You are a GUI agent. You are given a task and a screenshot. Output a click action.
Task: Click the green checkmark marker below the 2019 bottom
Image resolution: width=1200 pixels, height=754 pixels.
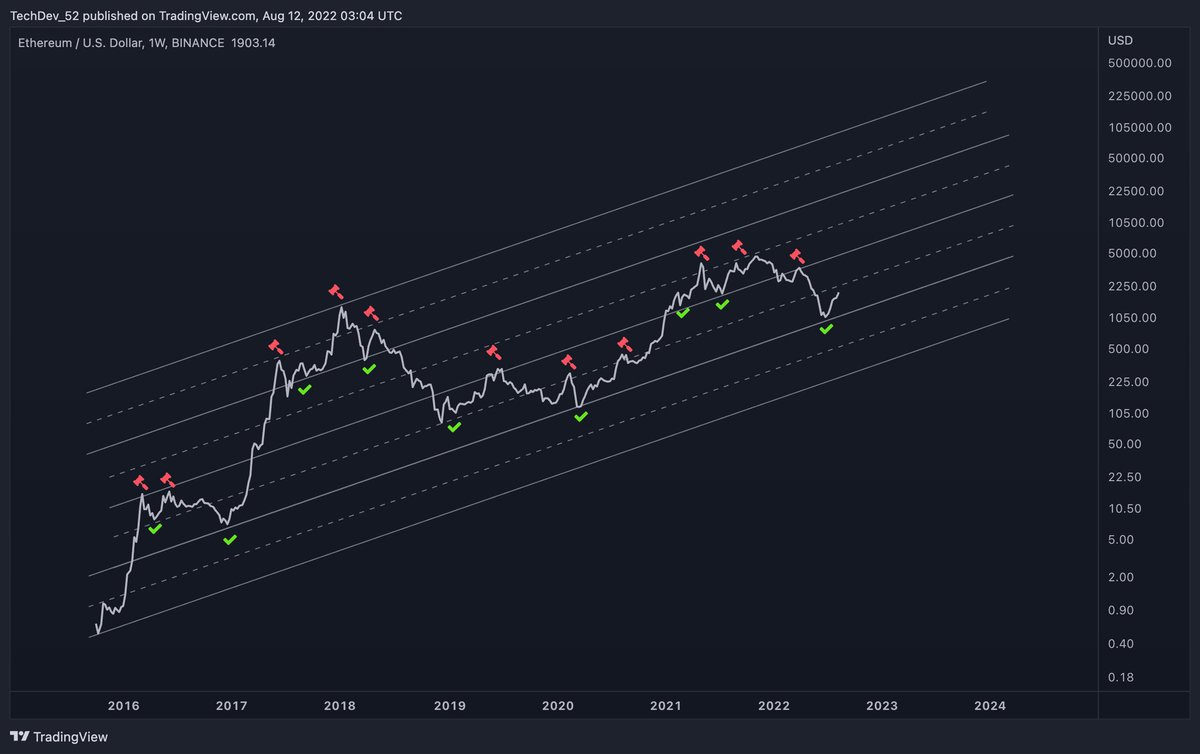pyautogui.click(x=453, y=428)
